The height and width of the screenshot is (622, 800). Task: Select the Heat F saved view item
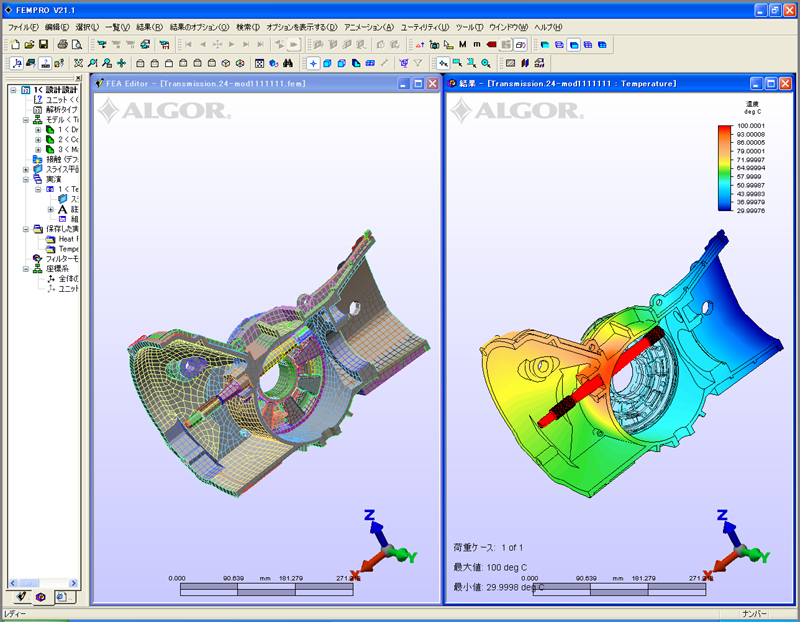click(68, 239)
